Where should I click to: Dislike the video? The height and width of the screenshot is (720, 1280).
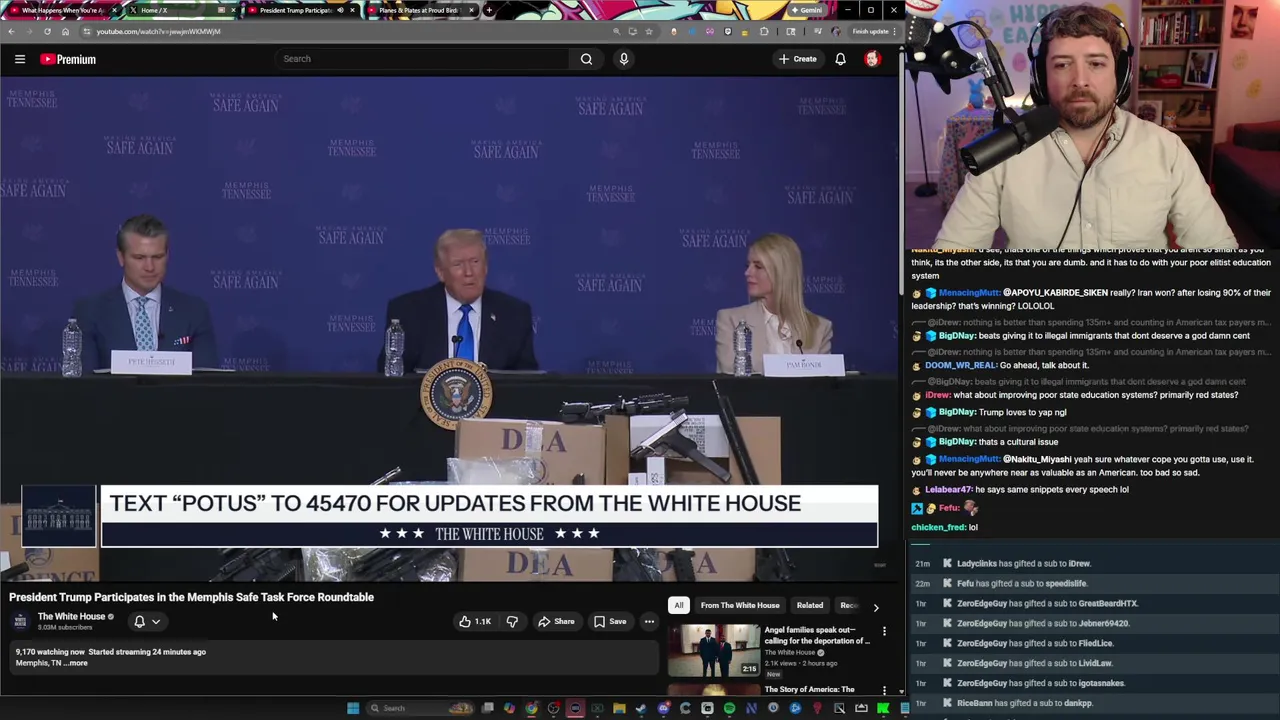click(x=512, y=621)
